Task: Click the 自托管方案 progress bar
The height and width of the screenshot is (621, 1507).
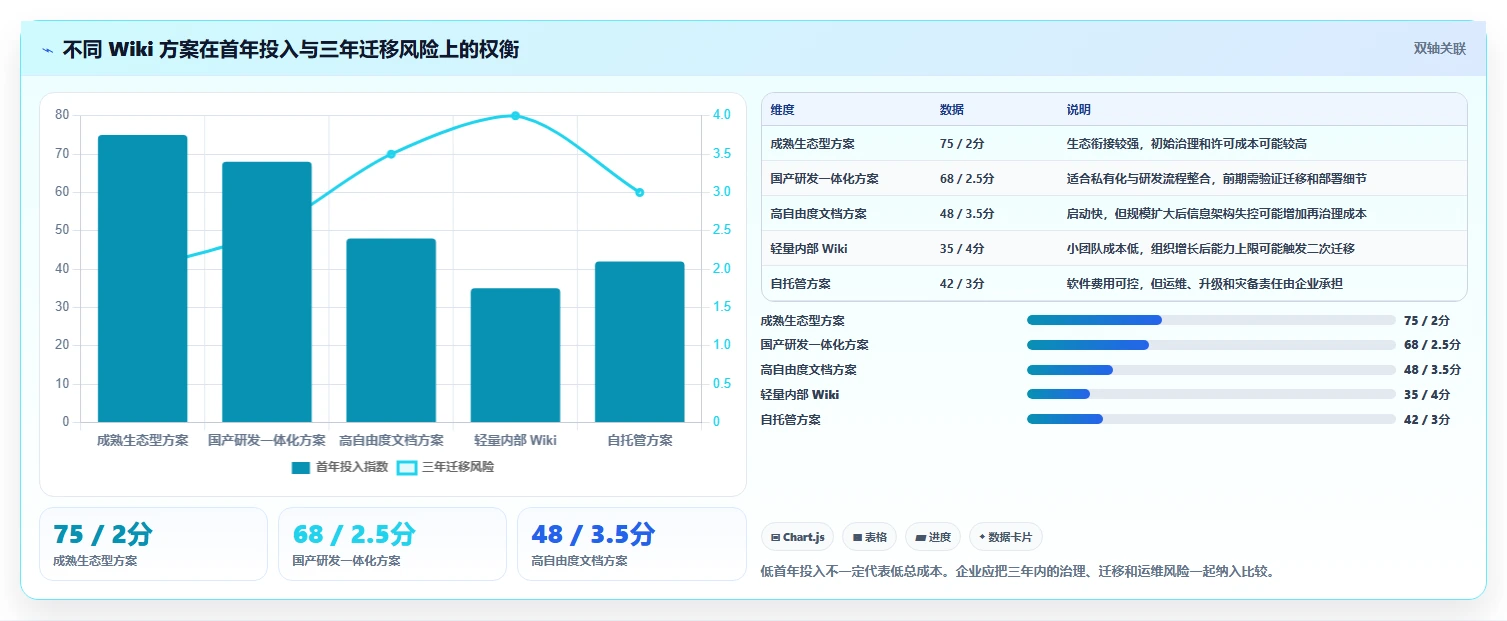Action: [x=1211, y=419]
